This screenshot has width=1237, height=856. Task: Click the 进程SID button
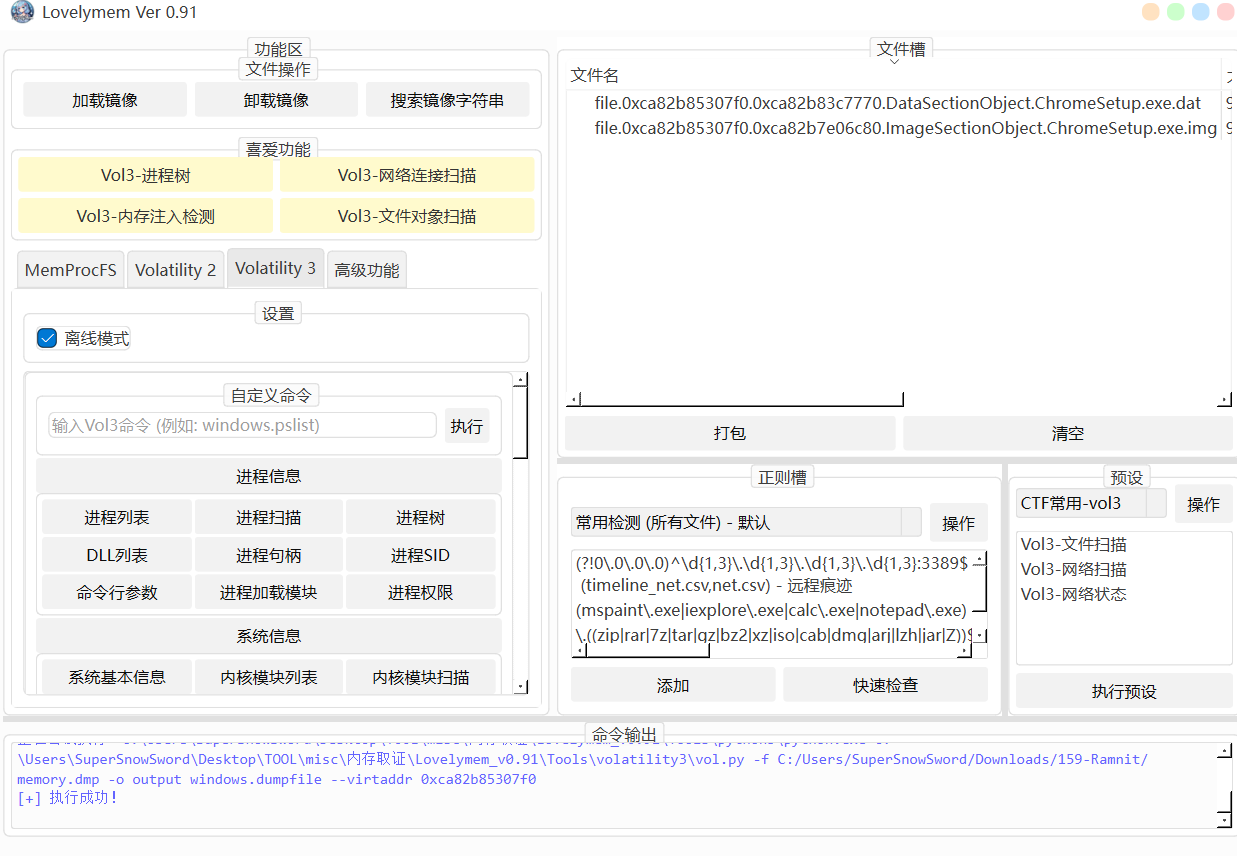[x=421, y=555]
